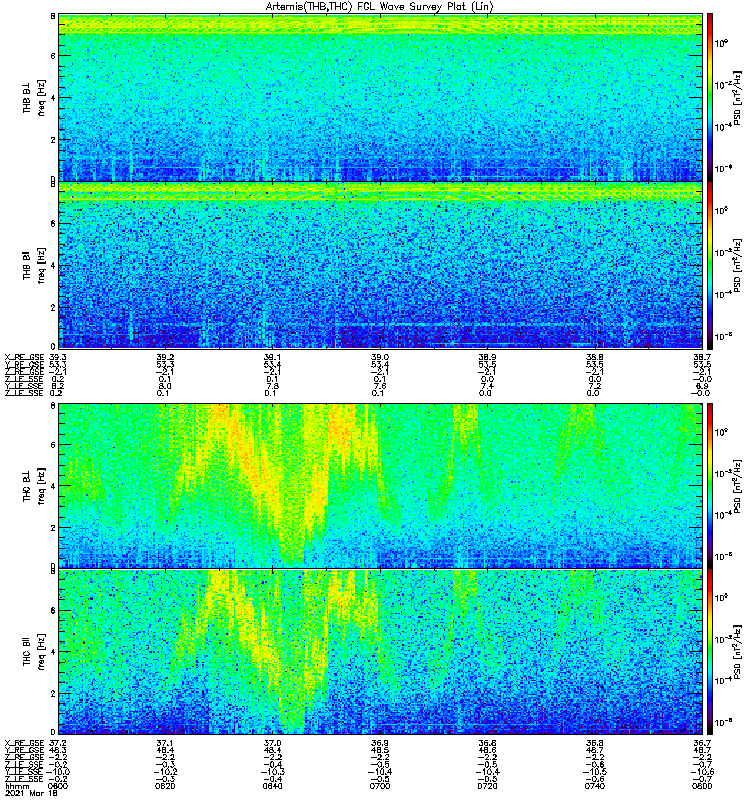Click the 37.0 value in the THC X_RE_GSE row
The width and height of the screenshot is (750, 800).
tap(272, 743)
